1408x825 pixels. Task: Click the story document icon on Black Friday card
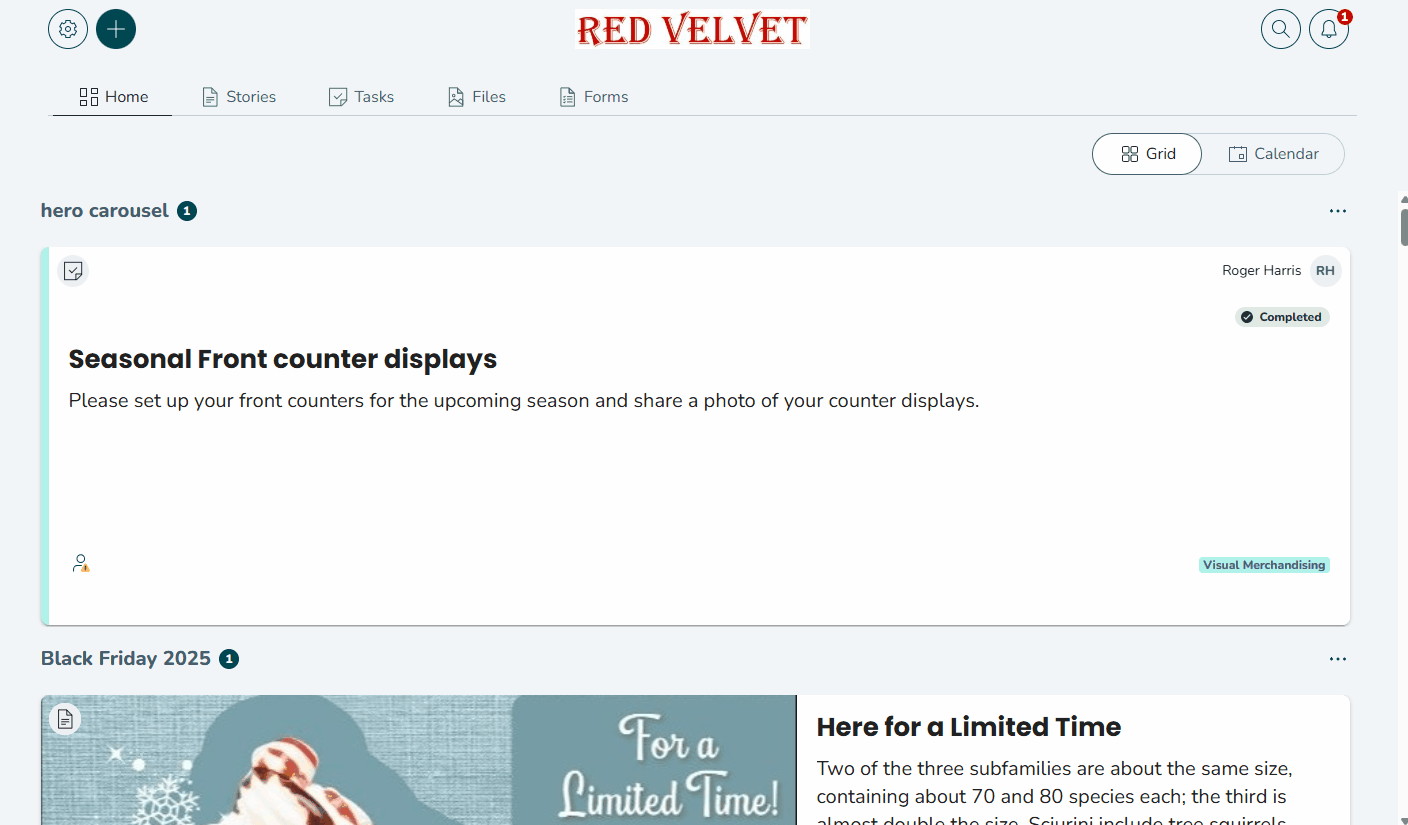pyautogui.click(x=65, y=719)
